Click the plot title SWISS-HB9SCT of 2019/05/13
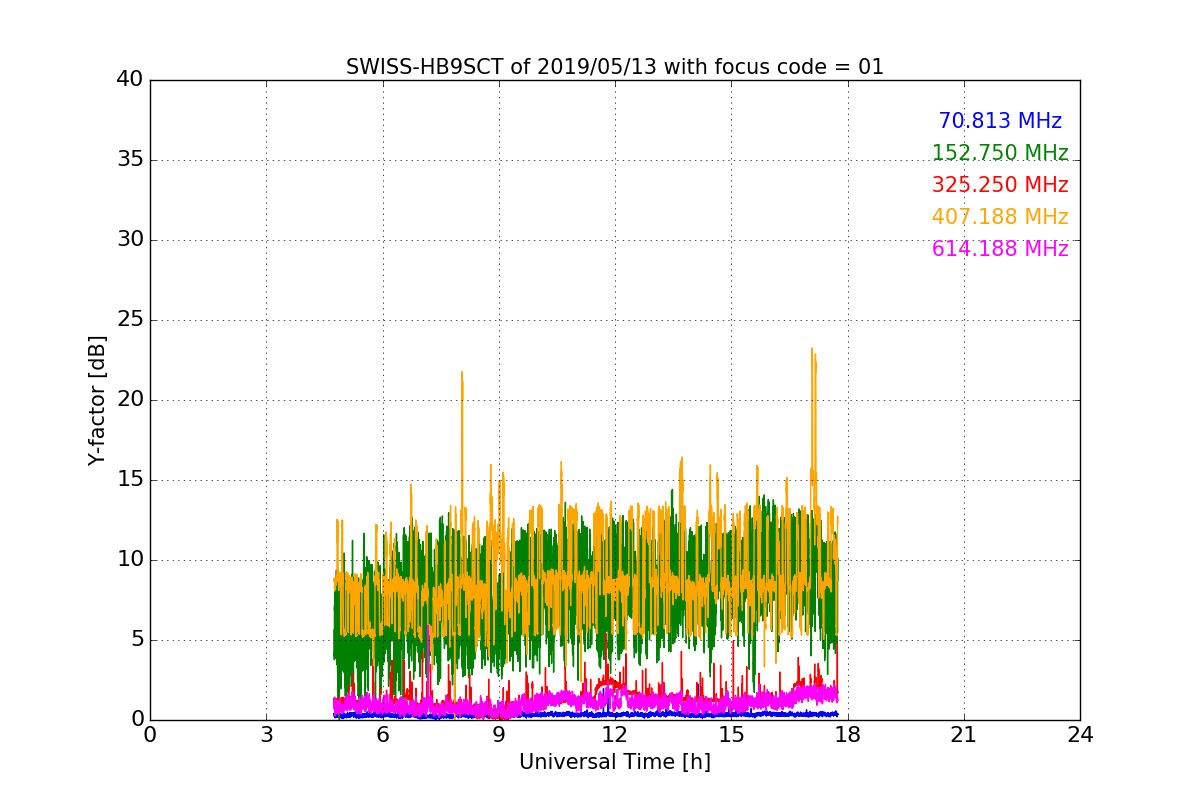Viewport: 1200px width, 800px height. [x=615, y=67]
